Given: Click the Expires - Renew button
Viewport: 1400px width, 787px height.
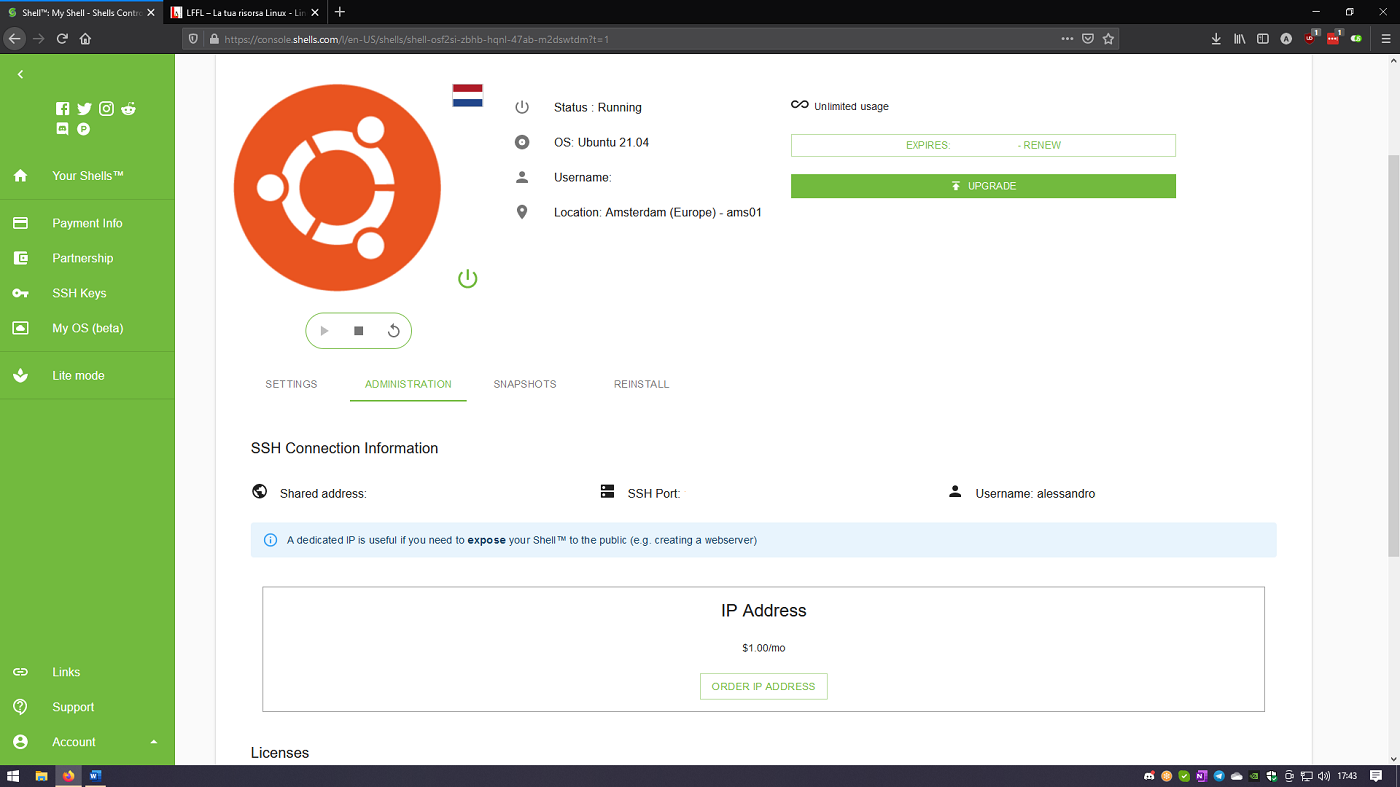Looking at the screenshot, I should (983, 145).
